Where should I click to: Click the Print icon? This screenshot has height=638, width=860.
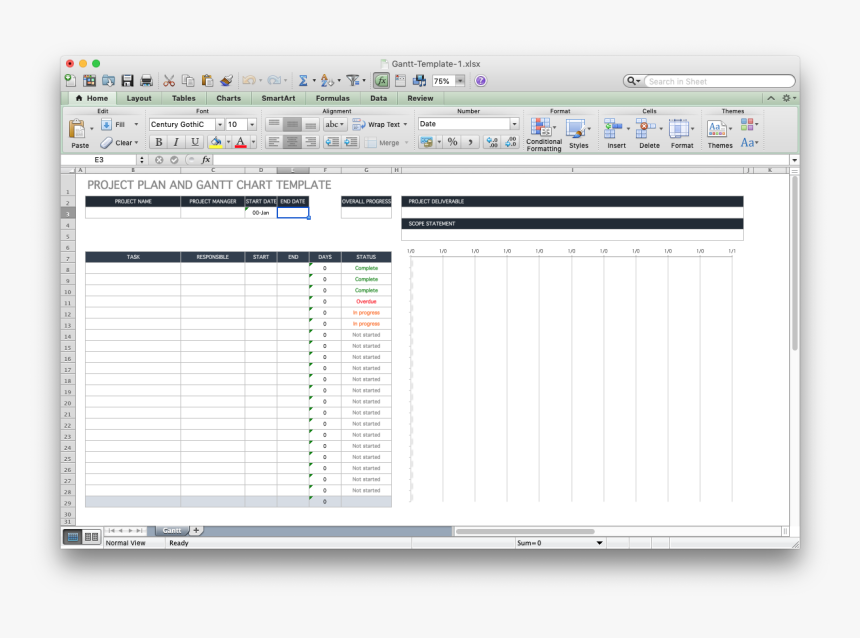point(146,81)
